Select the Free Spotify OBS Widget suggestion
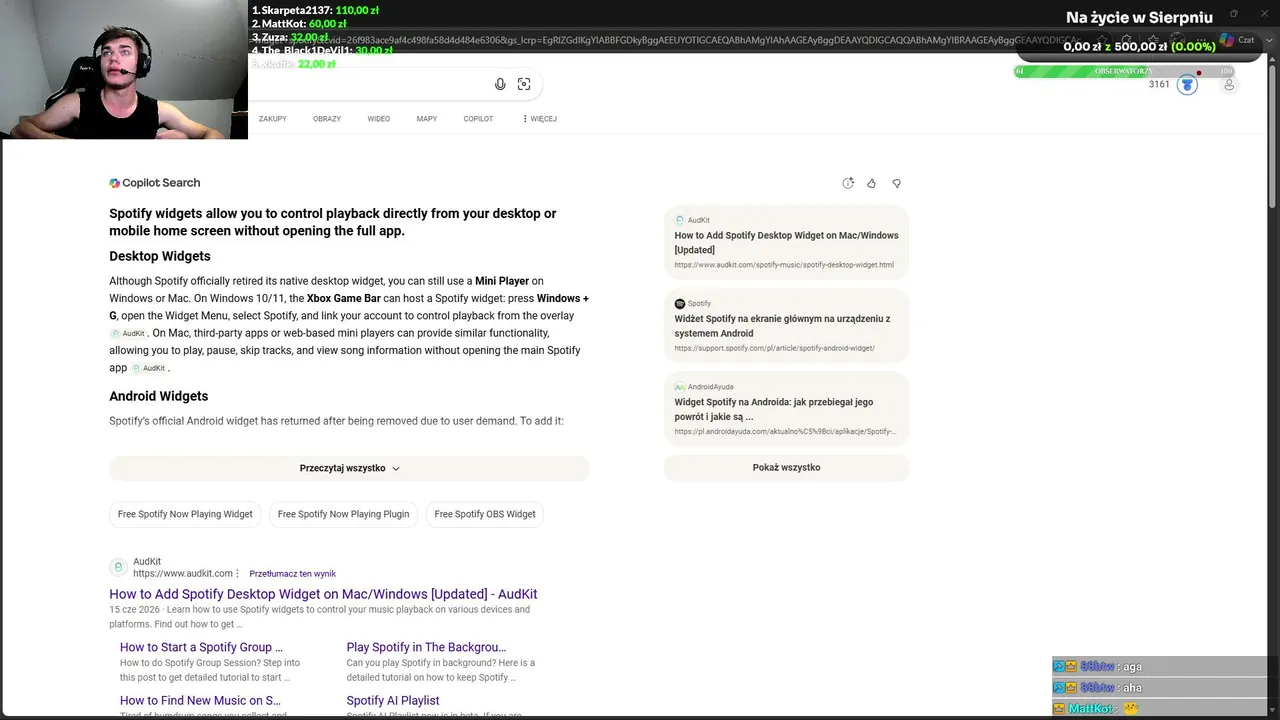Image resolution: width=1280 pixels, height=720 pixels. pos(485,514)
